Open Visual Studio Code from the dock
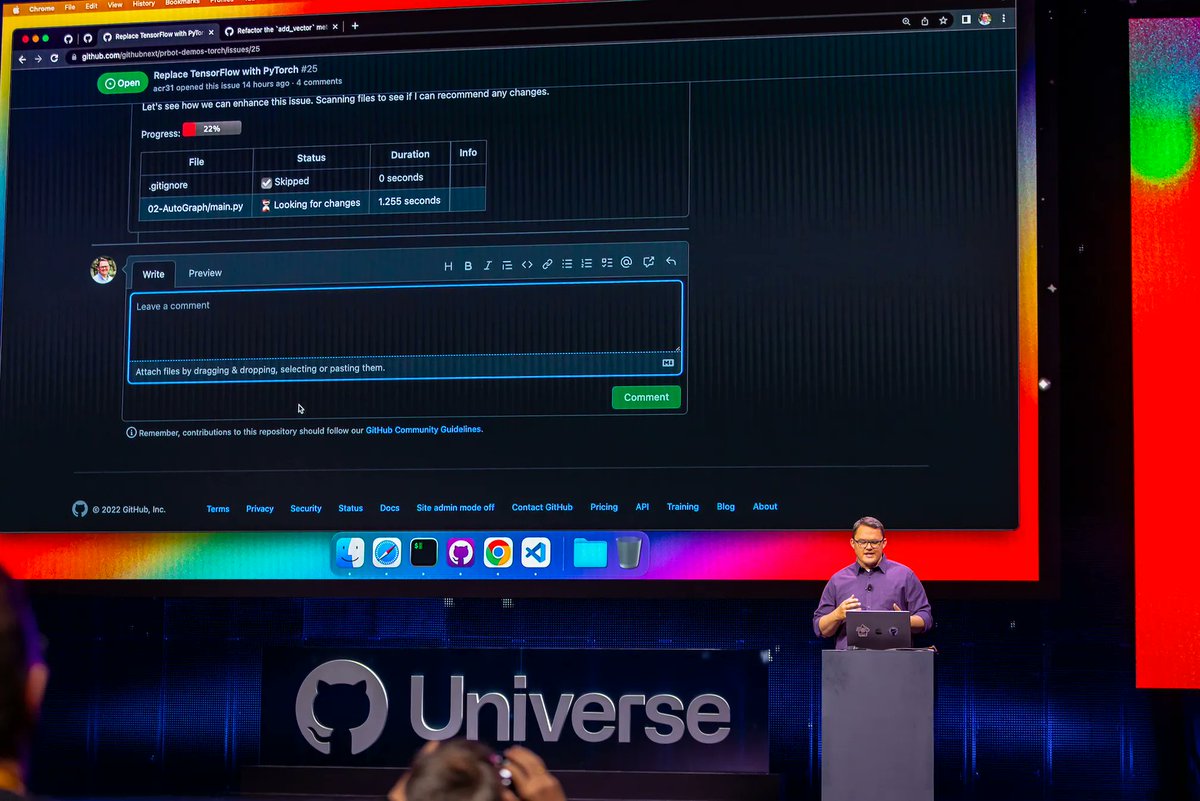Image resolution: width=1200 pixels, height=801 pixels. point(536,552)
